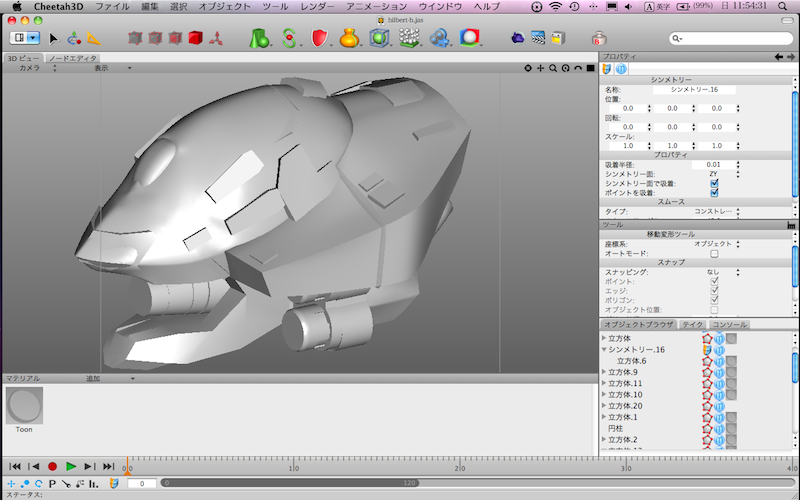
Task: Toggle the シンメトリー面で吸着 checkbox
Action: [x=714, y=183]
